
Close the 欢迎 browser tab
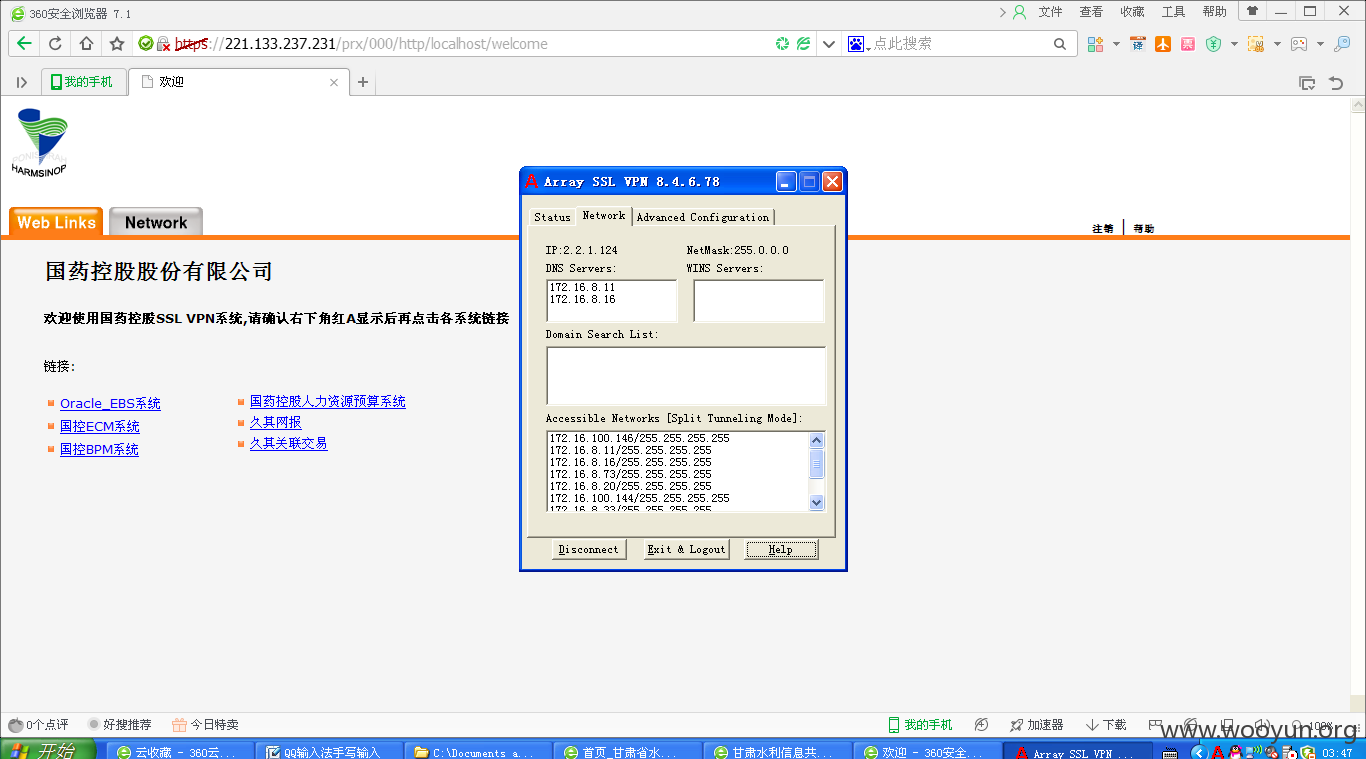334,82
